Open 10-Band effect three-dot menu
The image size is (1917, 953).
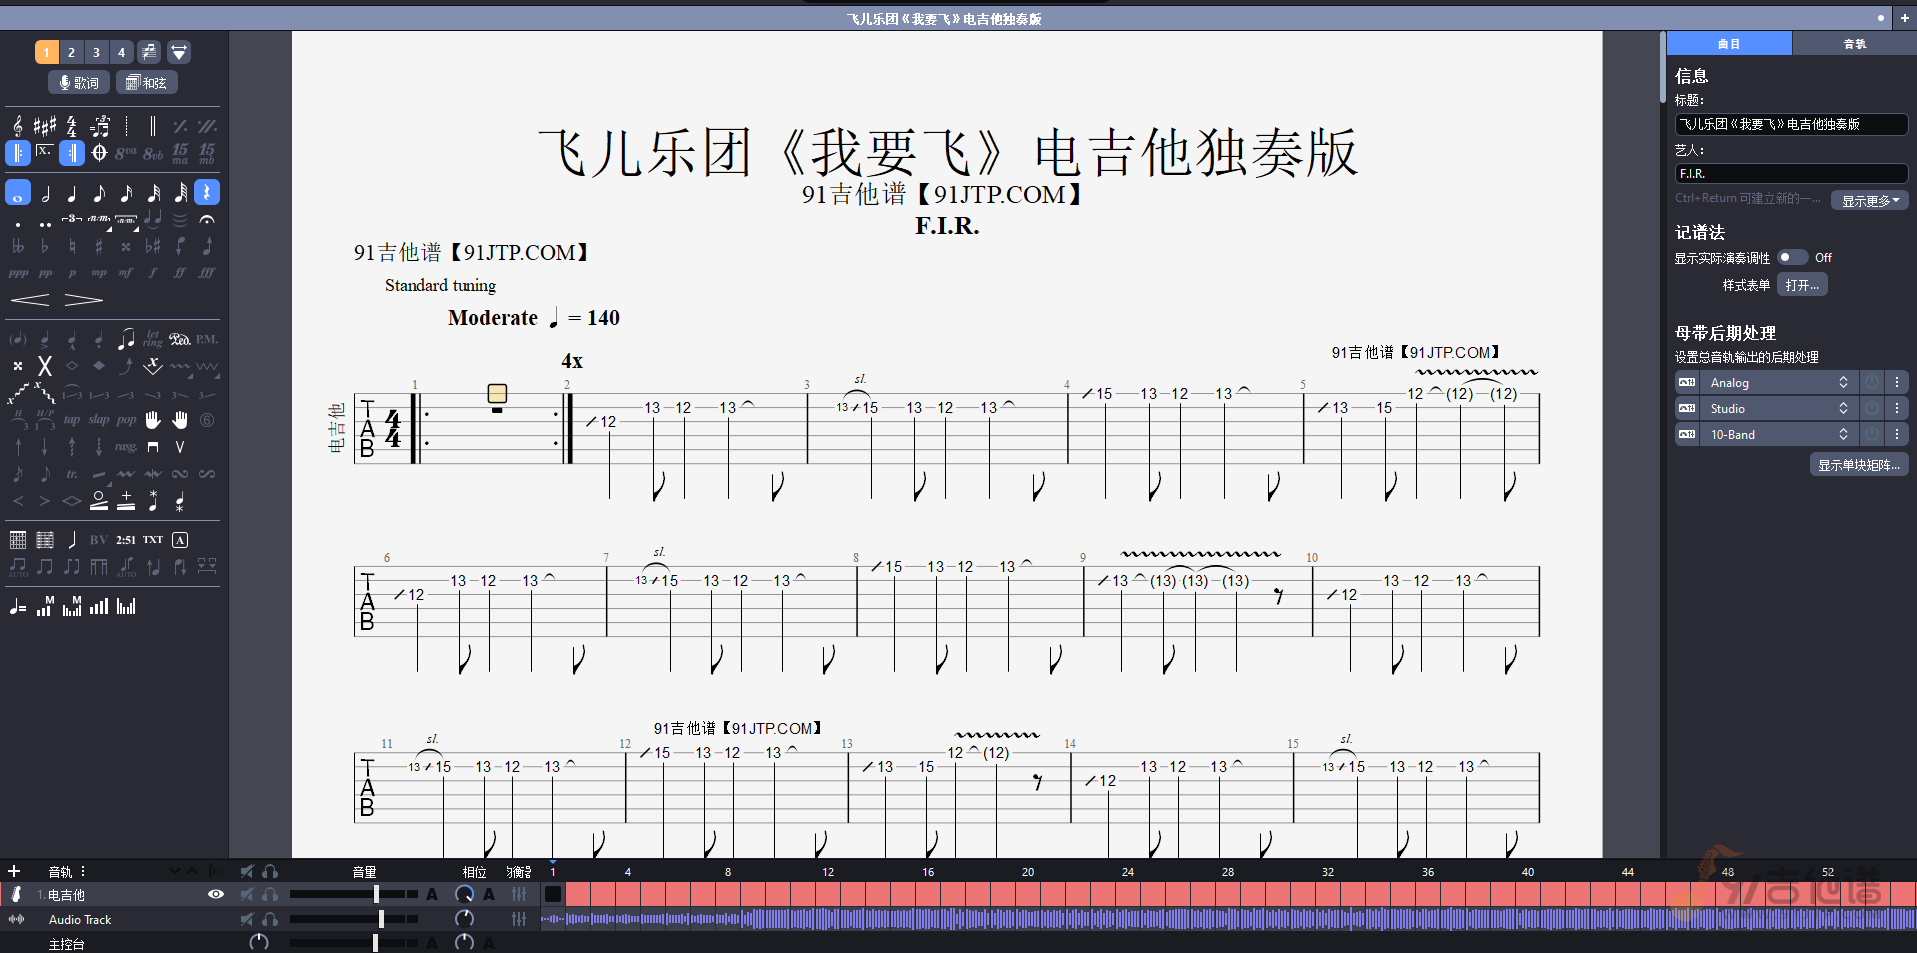[x=1897, y=434]
